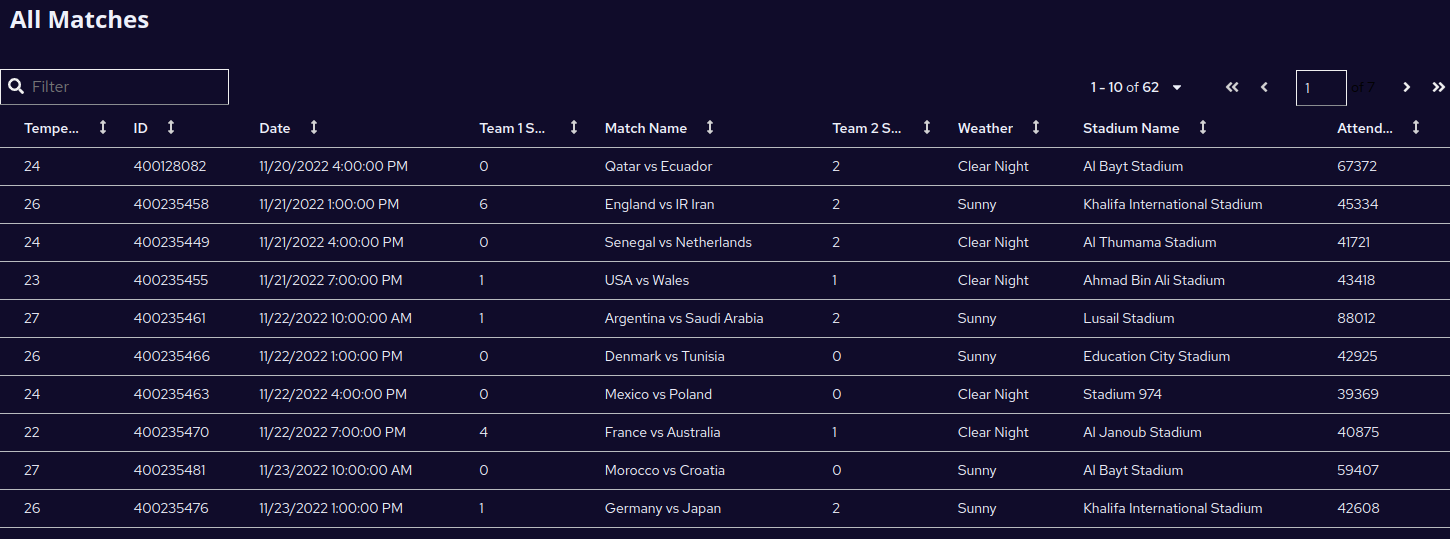The image size is (1450, 539).
Task: Sort by ID column arrows
Action: coord(171,127)
